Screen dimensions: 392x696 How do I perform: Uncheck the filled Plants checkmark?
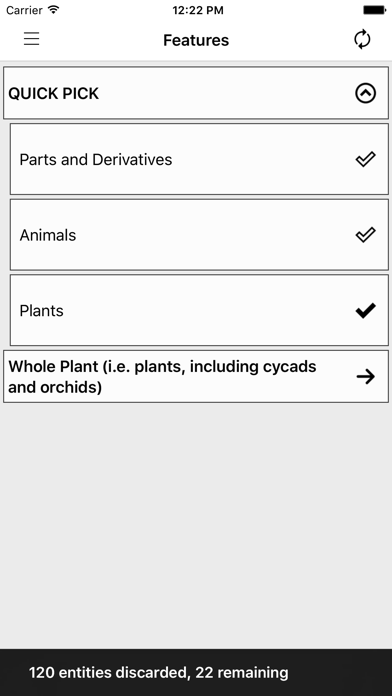pos(365,310)
